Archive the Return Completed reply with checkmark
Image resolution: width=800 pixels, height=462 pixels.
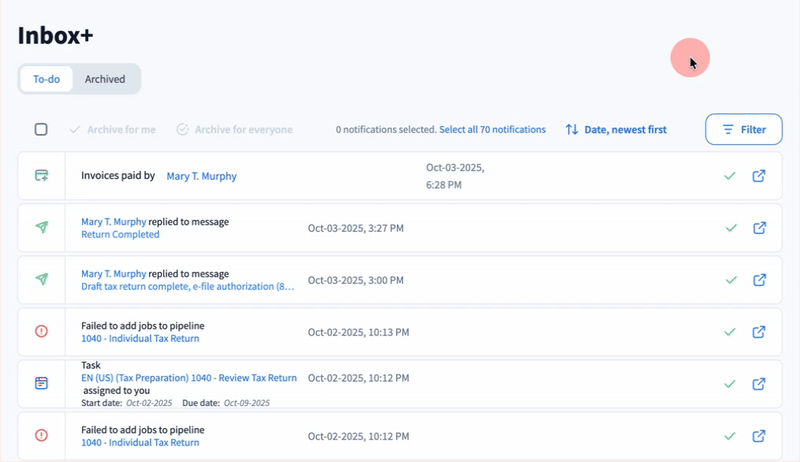730,228
